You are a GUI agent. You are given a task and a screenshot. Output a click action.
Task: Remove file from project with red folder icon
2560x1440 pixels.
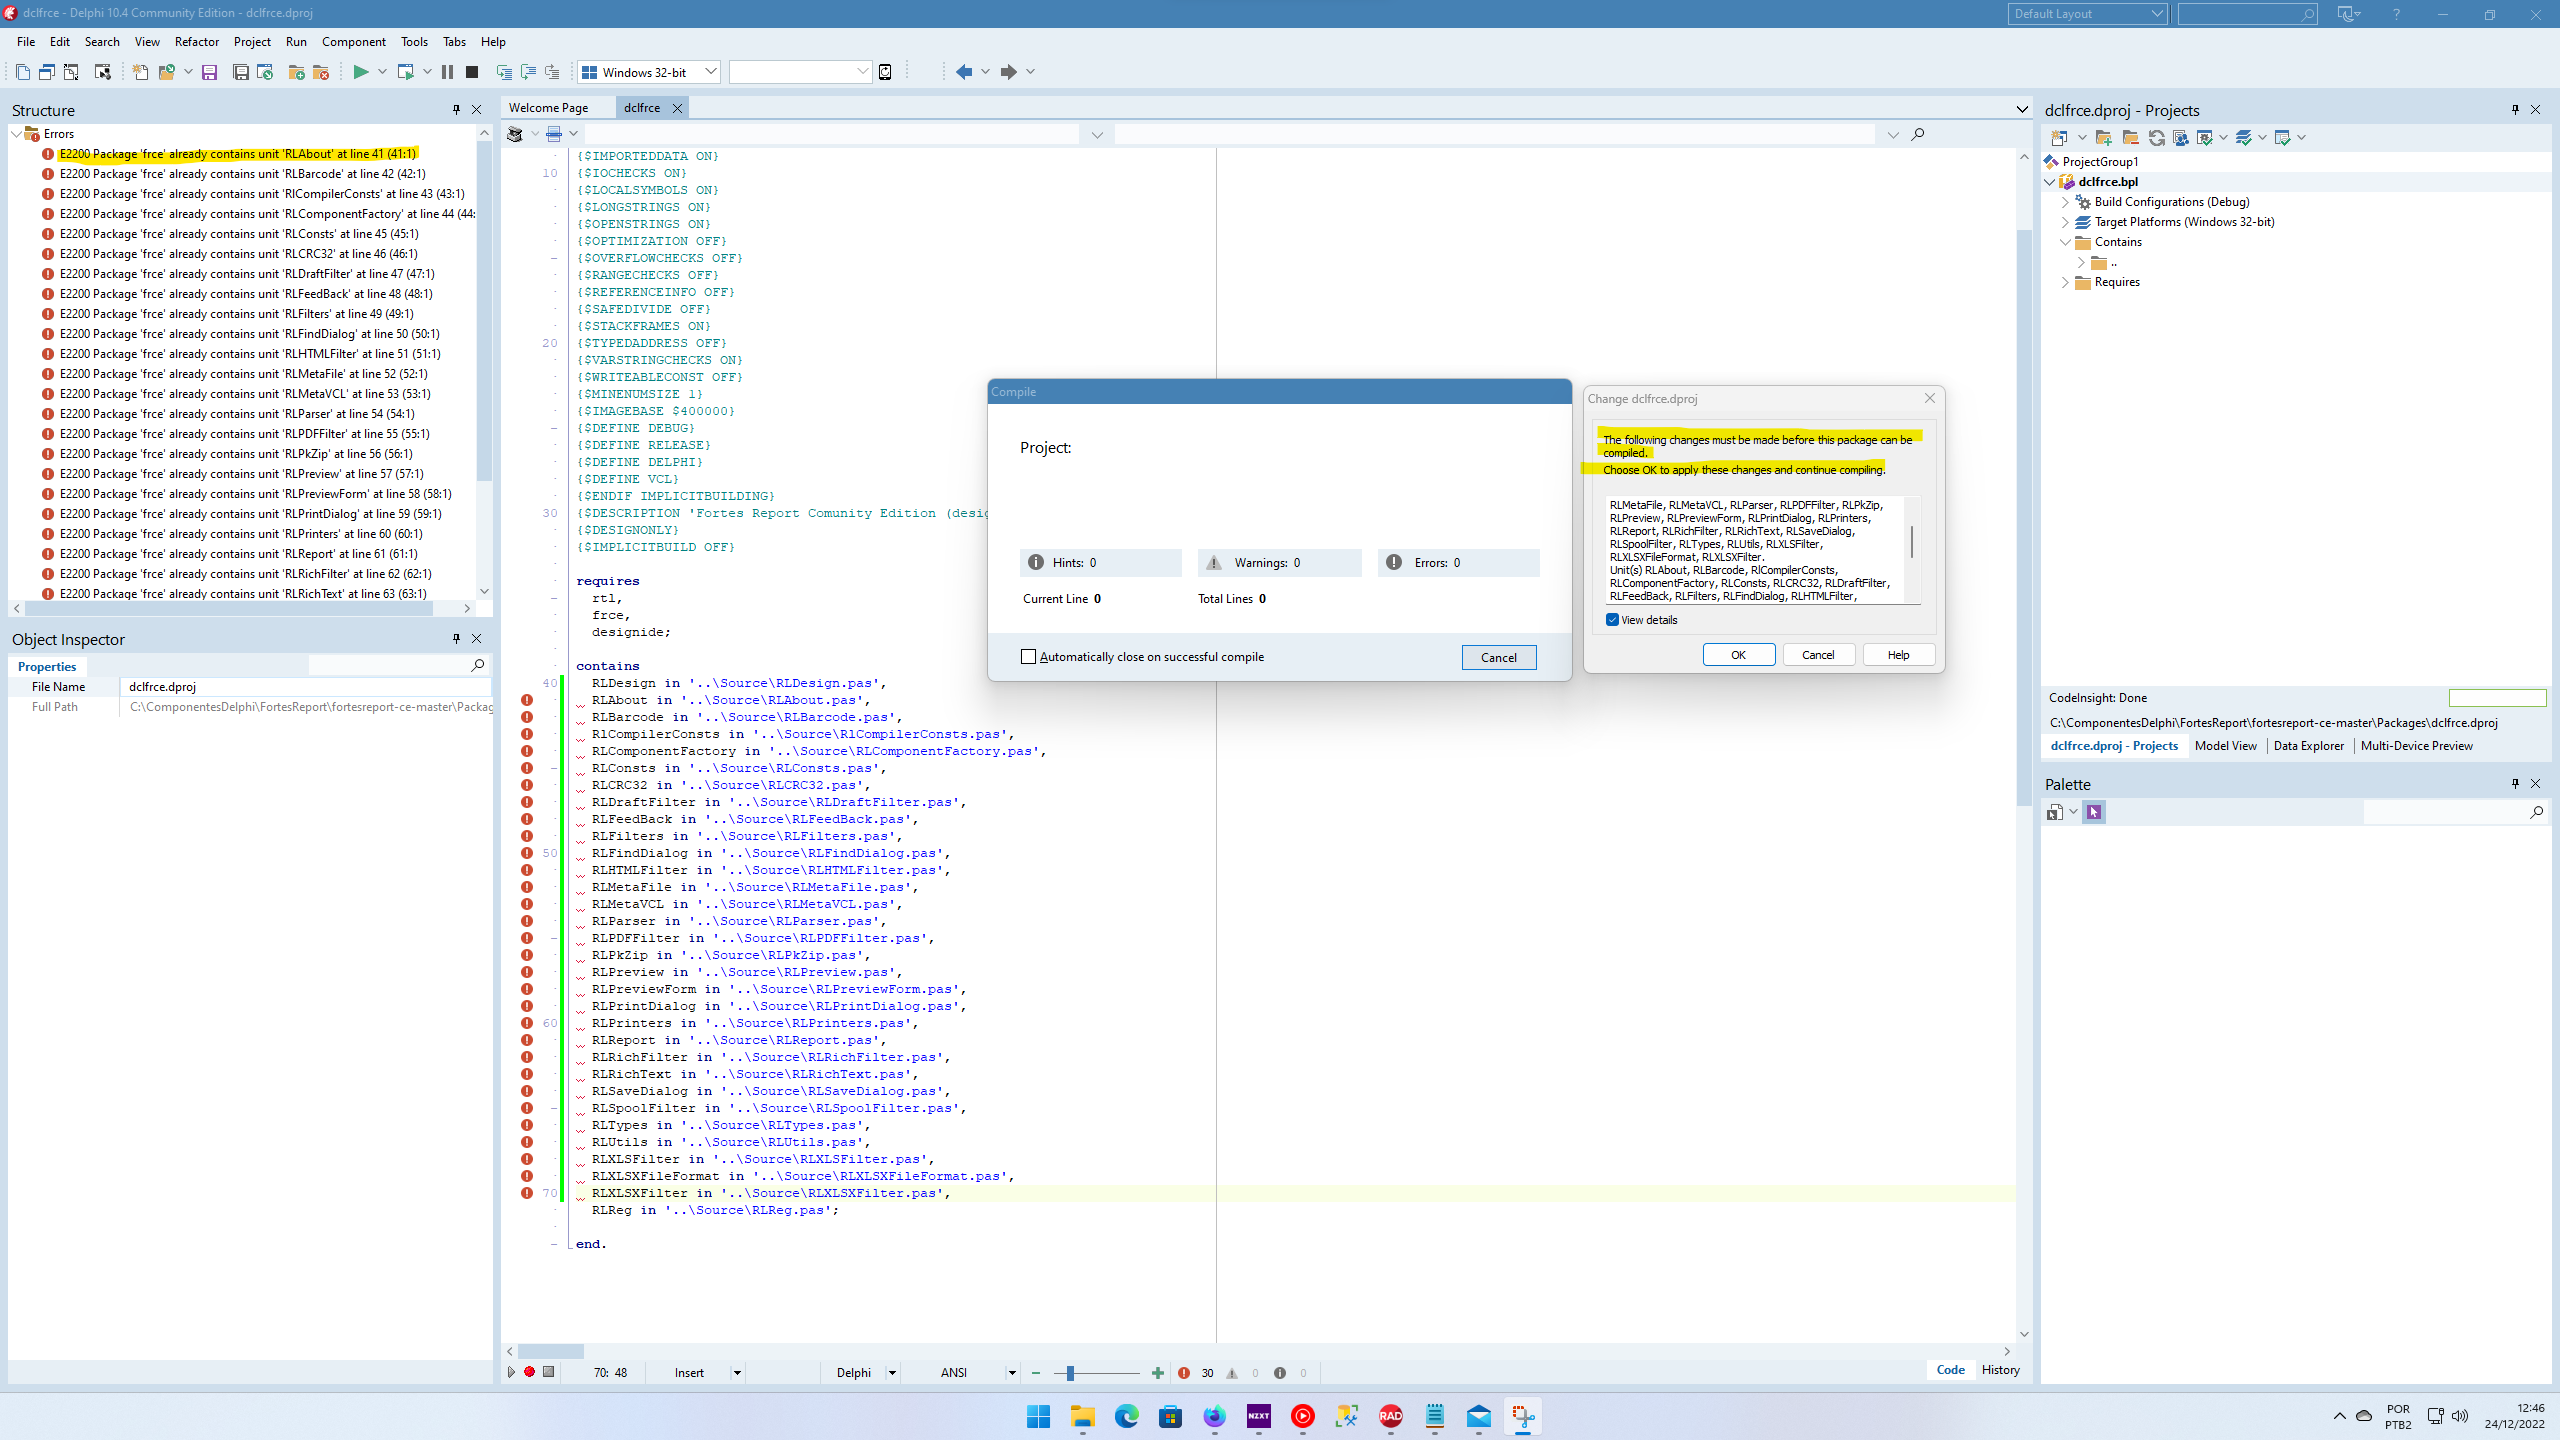tap(321, 72)
